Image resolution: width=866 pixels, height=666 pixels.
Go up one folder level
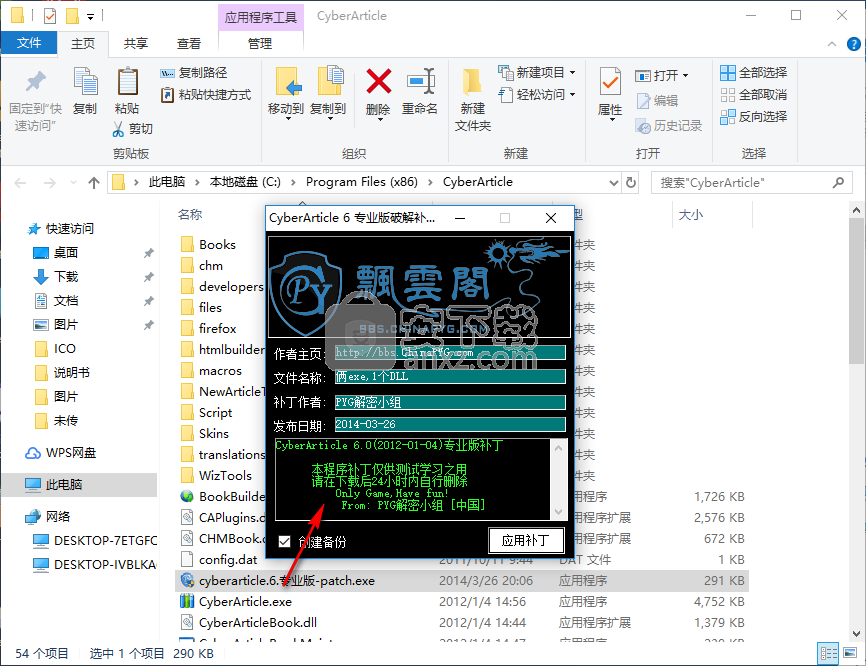94,183
